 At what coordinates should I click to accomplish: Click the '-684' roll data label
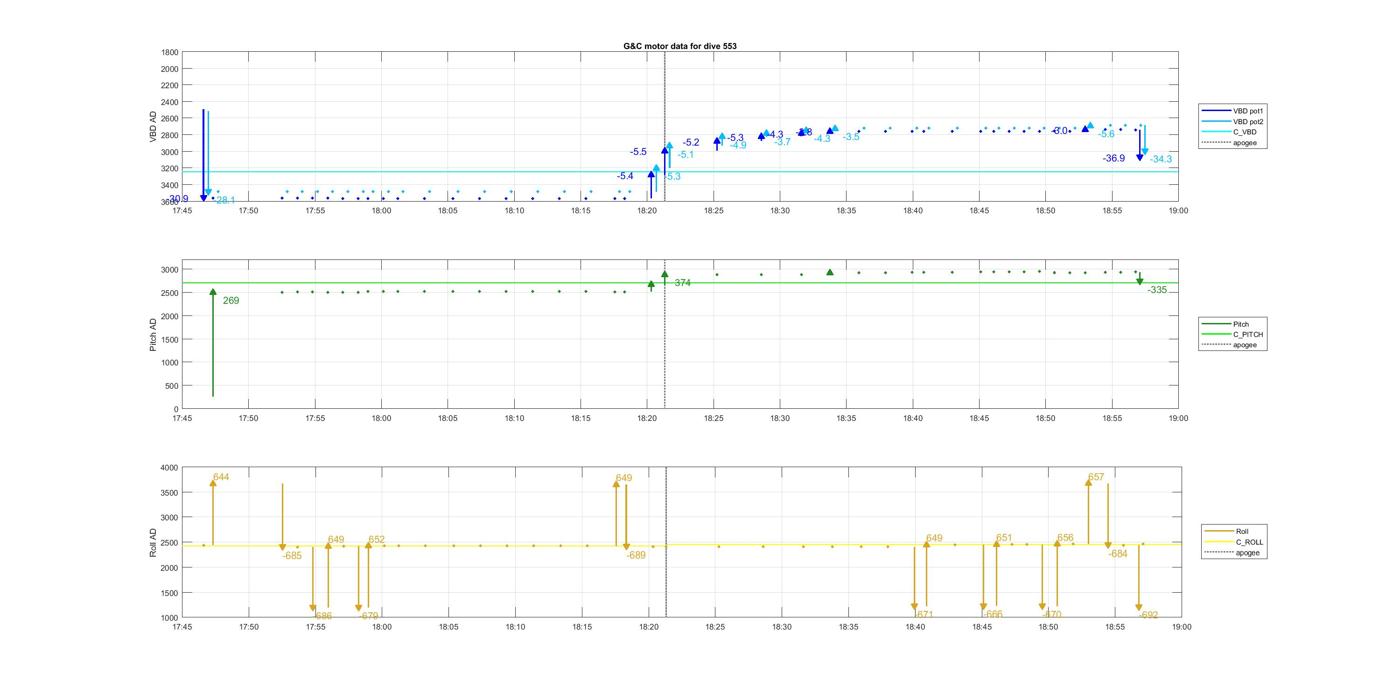[1118, 553]
